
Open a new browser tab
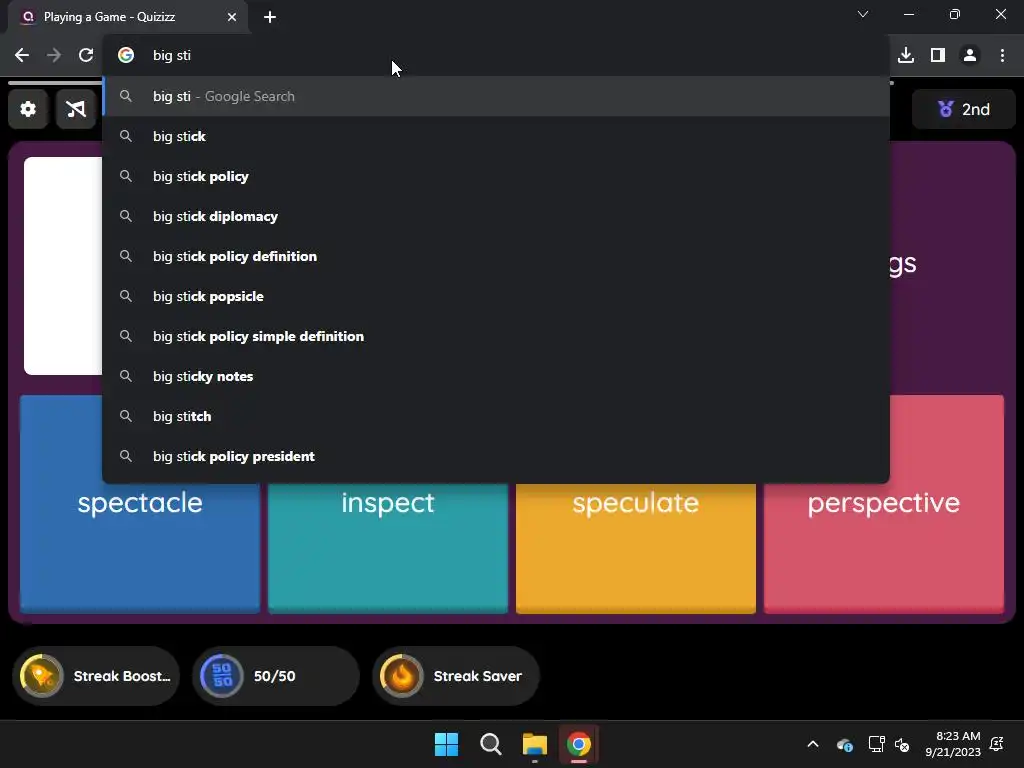270,17
